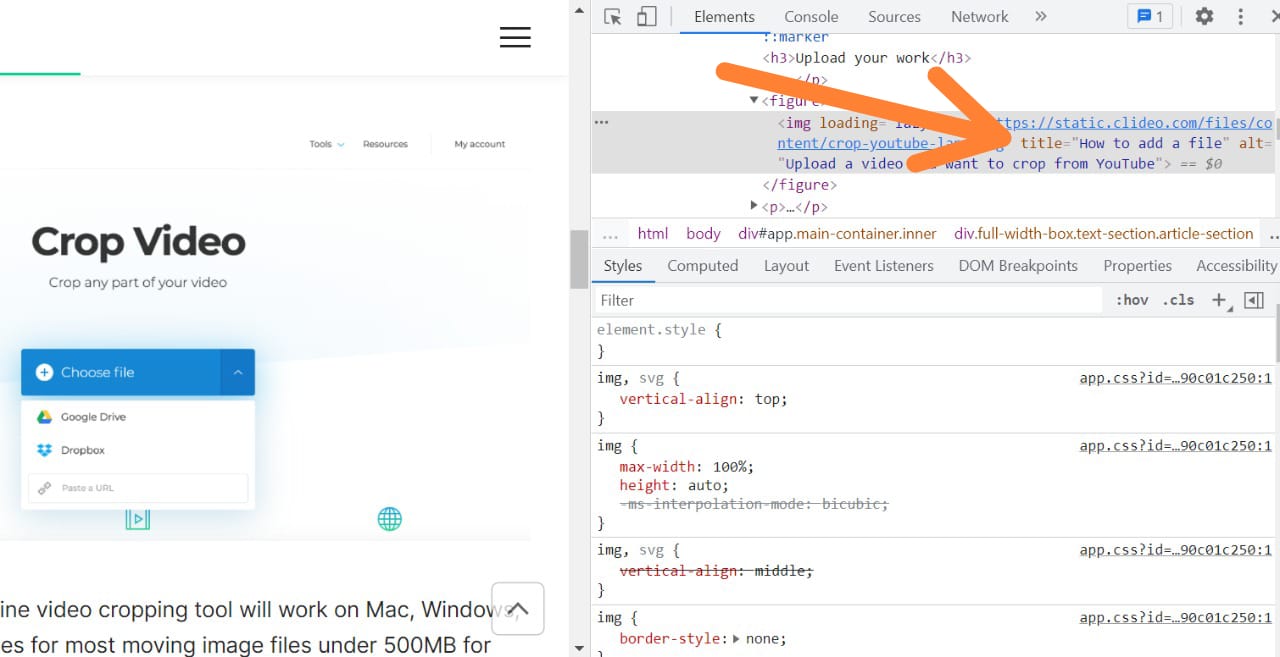Screen dimensions: 1280x657
Task: Select the html breadcrumb
Action: (652, 233)
